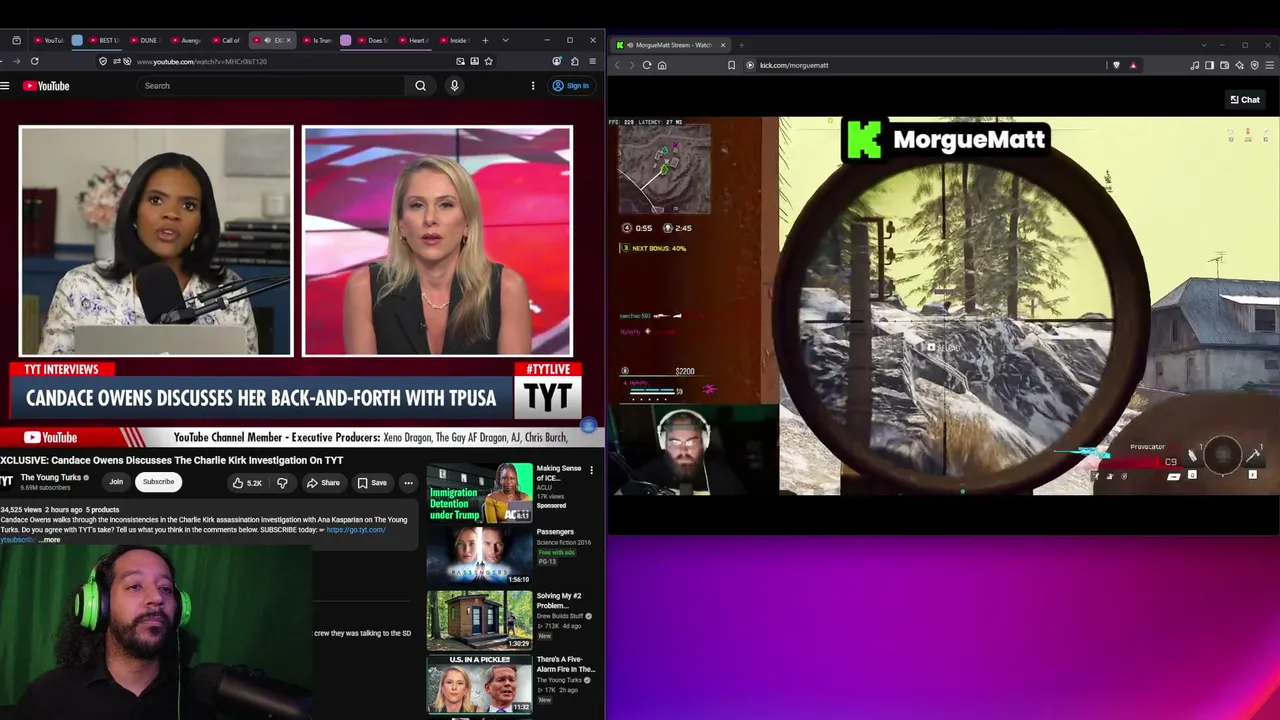Go to home page in Kick browser window
Image resolution: width=1280 pixels, height=720 pixels.
[662, 65]
